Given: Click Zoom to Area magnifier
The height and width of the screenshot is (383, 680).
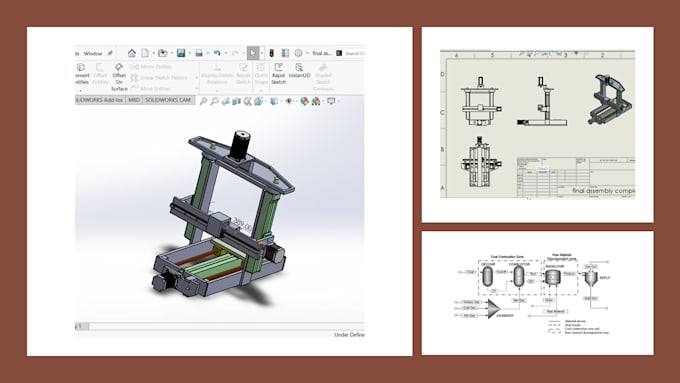Looking at the screenshot, I should [214, 101].
